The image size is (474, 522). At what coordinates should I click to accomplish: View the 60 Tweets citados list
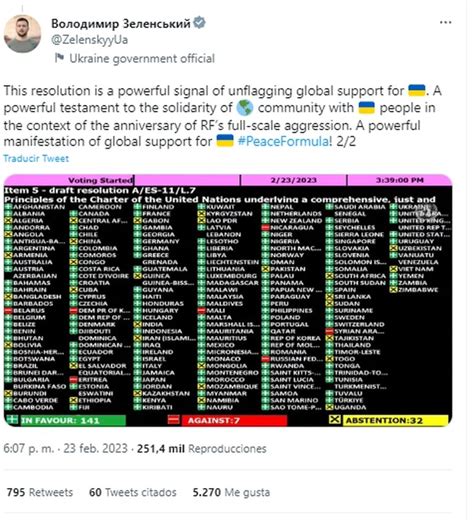(133, 492)
